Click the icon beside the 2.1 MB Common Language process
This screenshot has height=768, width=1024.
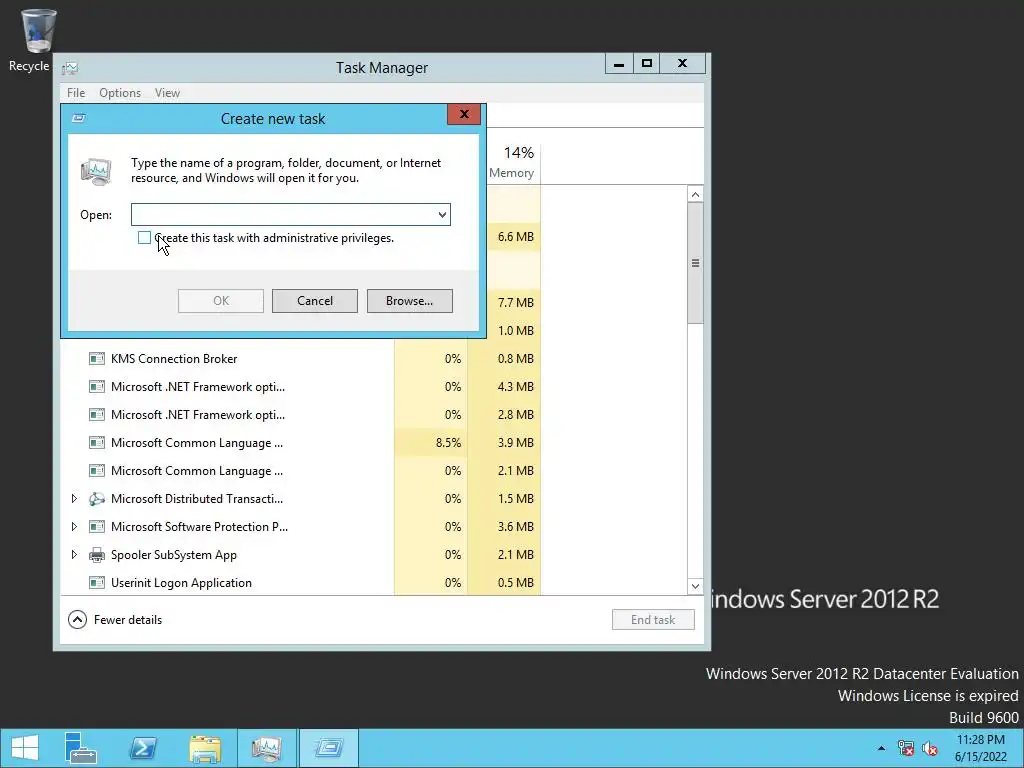coord(97,471)
